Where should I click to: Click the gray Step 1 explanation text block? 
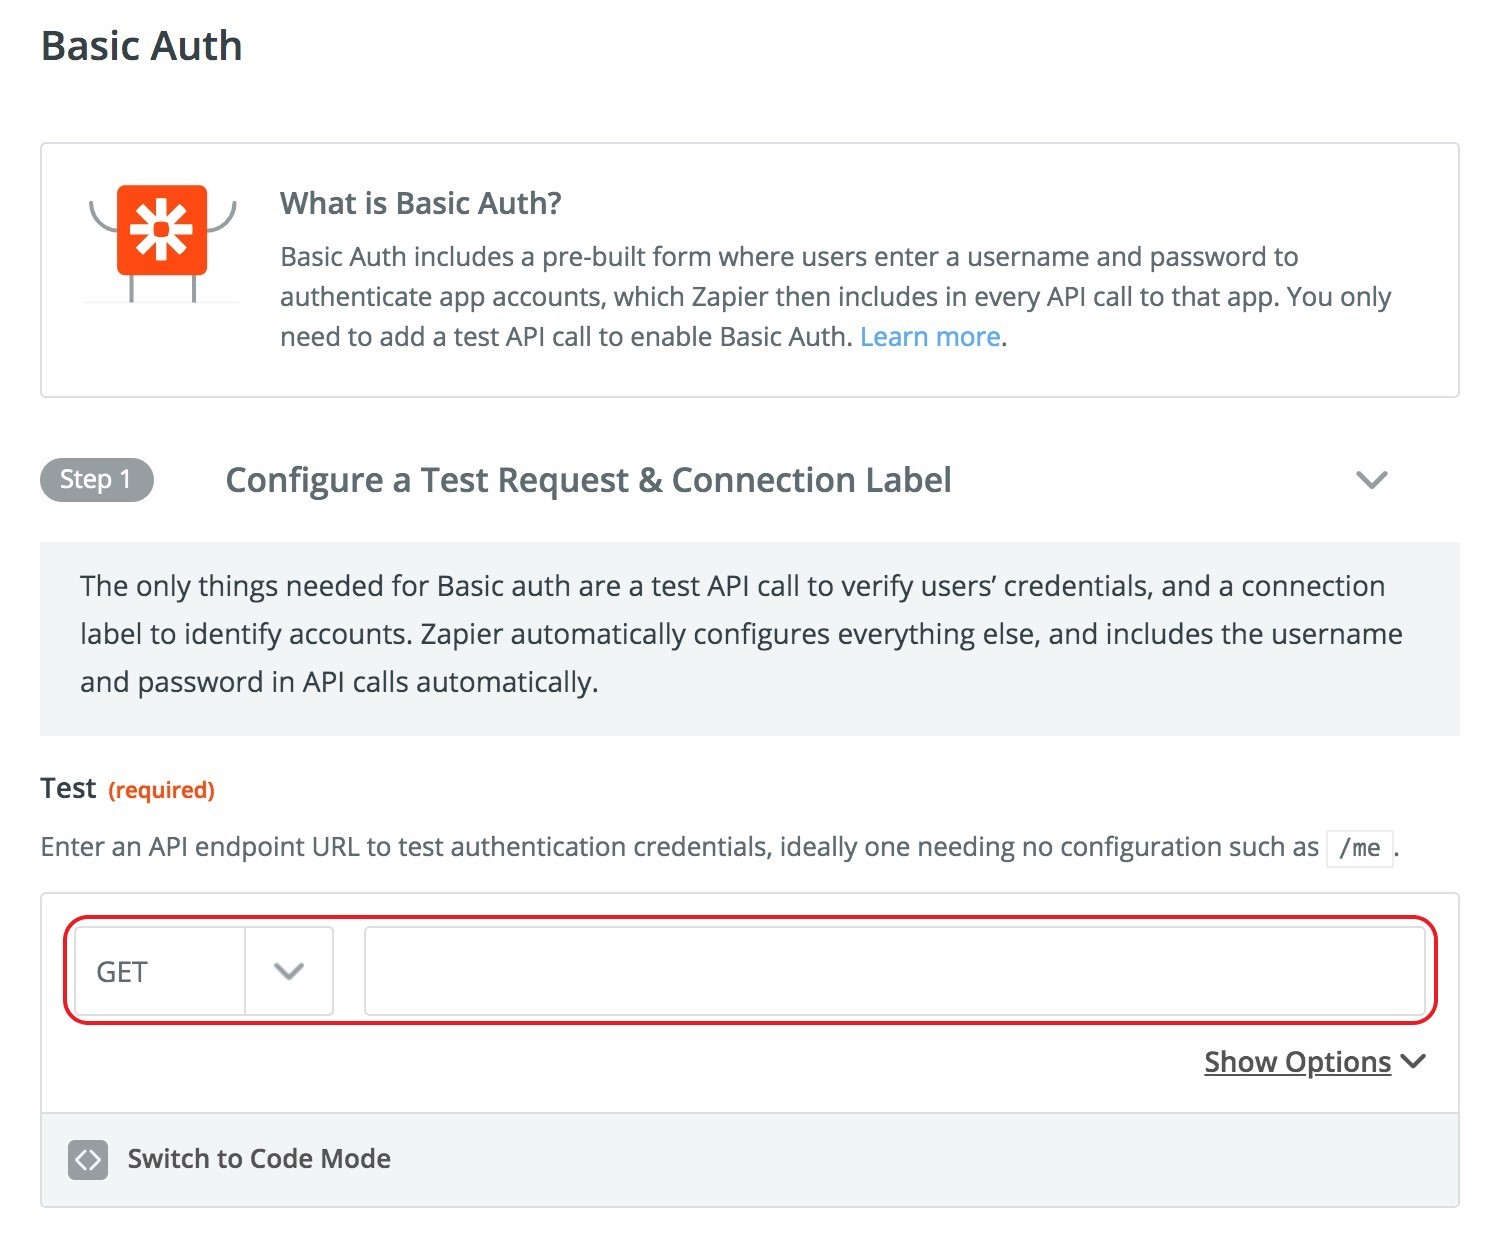click(740, 635)
